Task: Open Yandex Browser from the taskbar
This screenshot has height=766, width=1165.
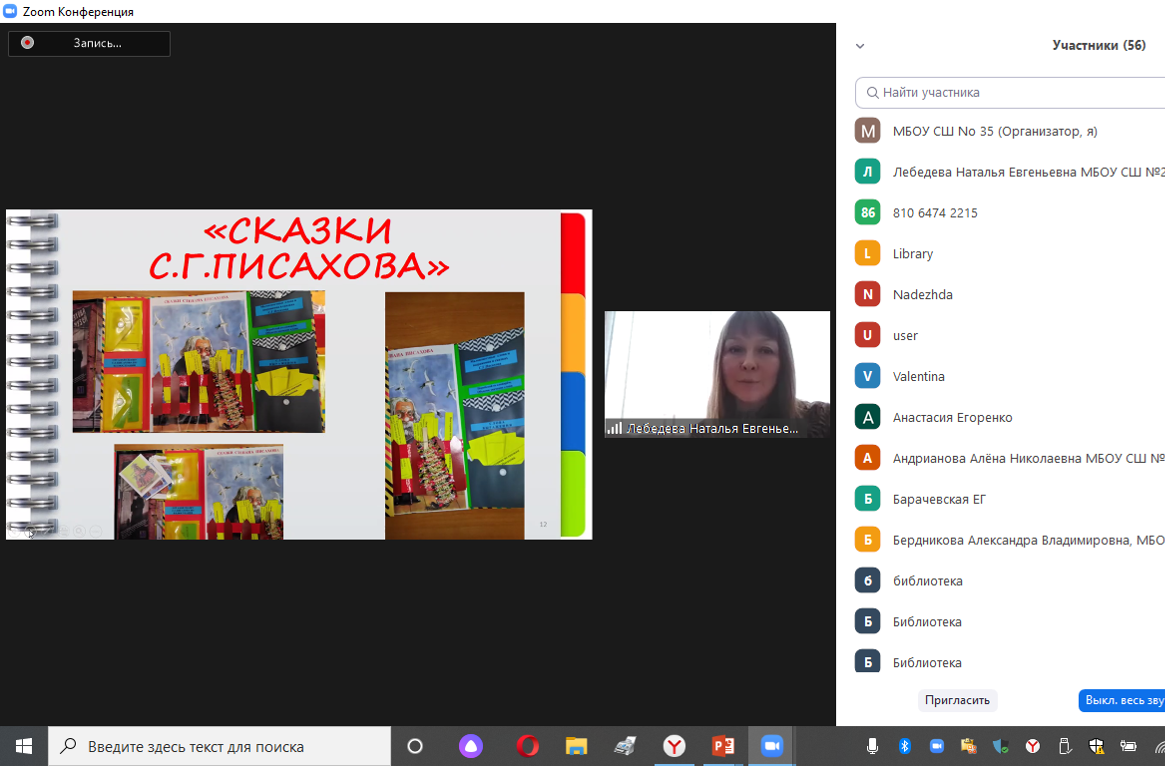Action: point(675,746)
